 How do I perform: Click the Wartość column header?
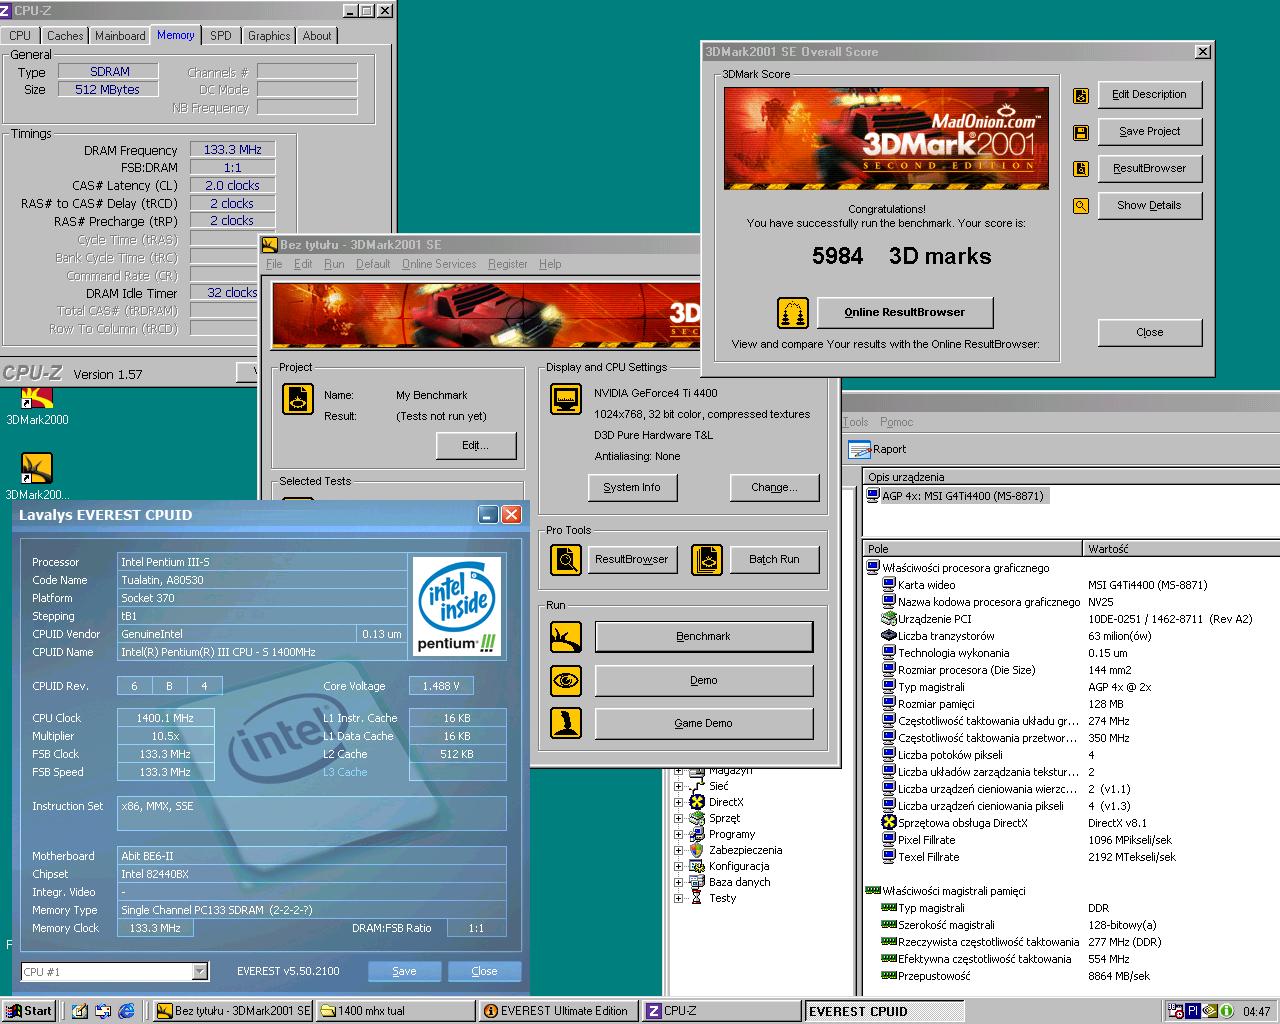click(1182, 548)
